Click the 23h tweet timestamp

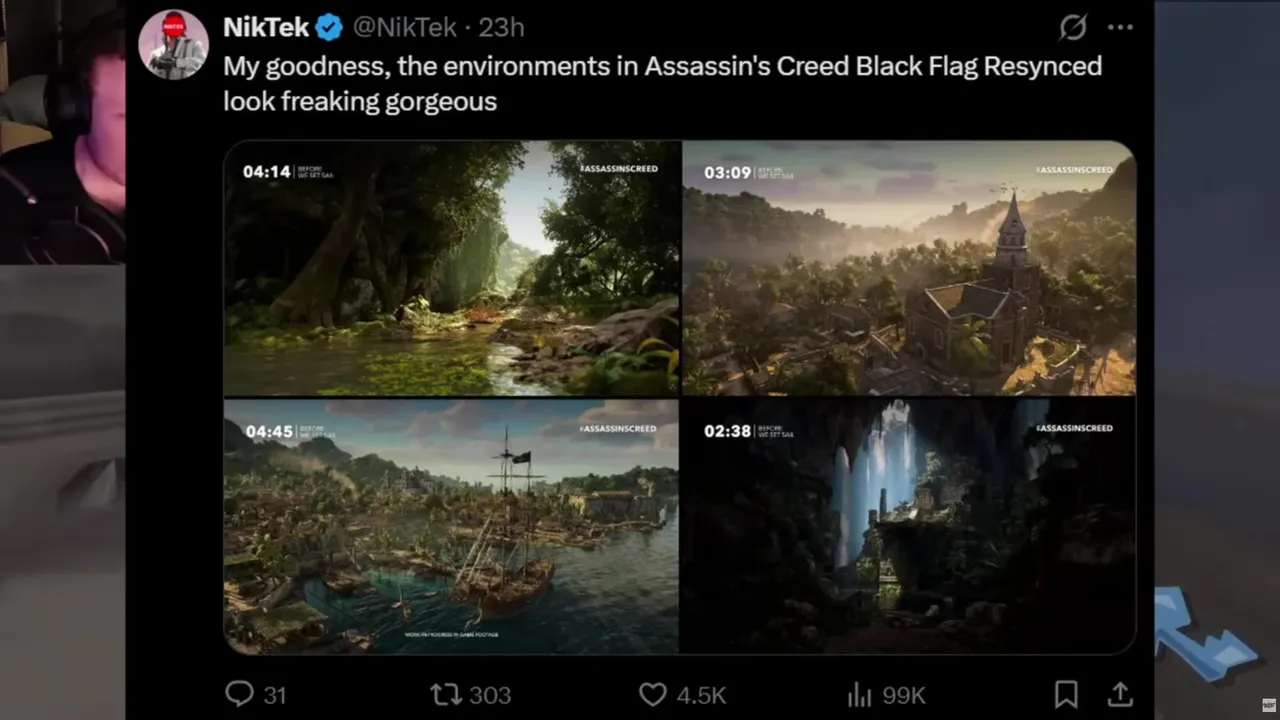501,28
